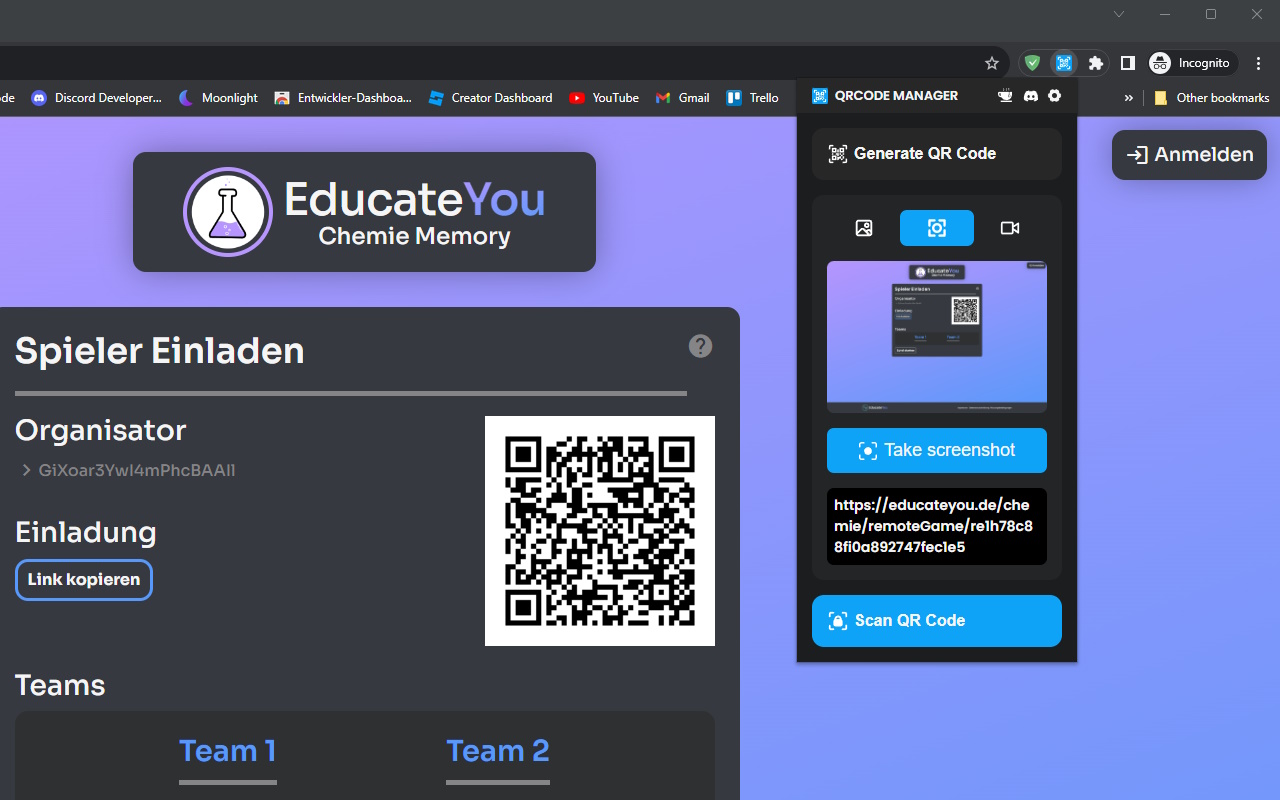Select the image upload mode in QR Code Manager

862,228
